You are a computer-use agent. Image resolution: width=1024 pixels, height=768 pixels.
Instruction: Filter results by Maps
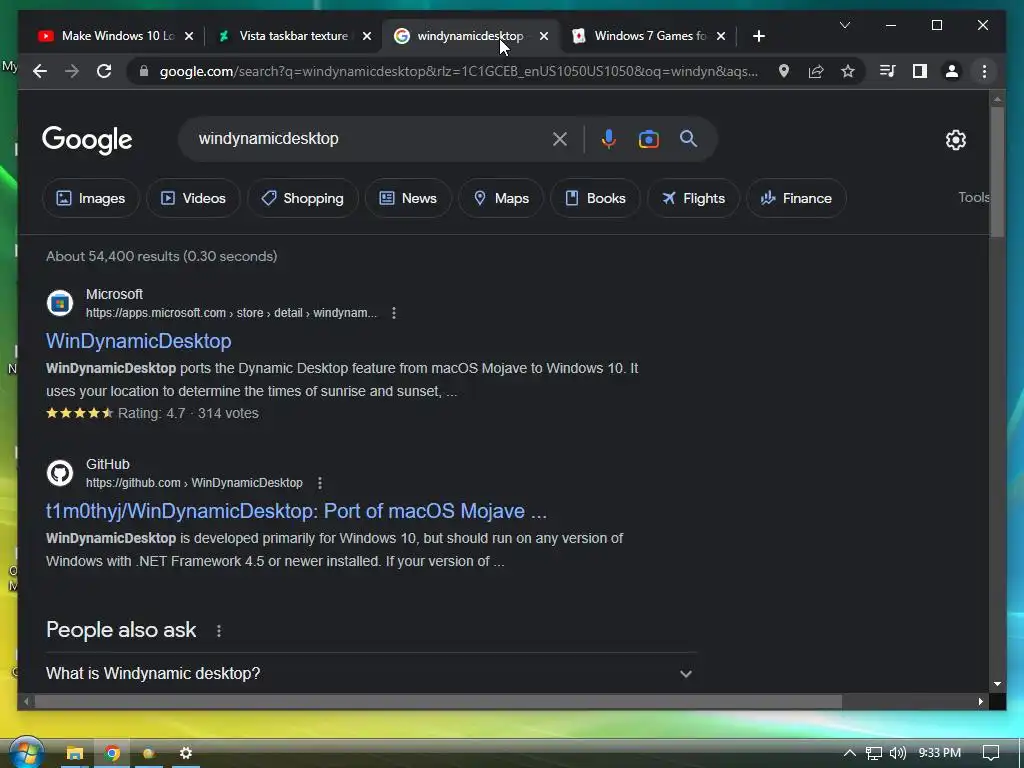[x=501, y=198]
